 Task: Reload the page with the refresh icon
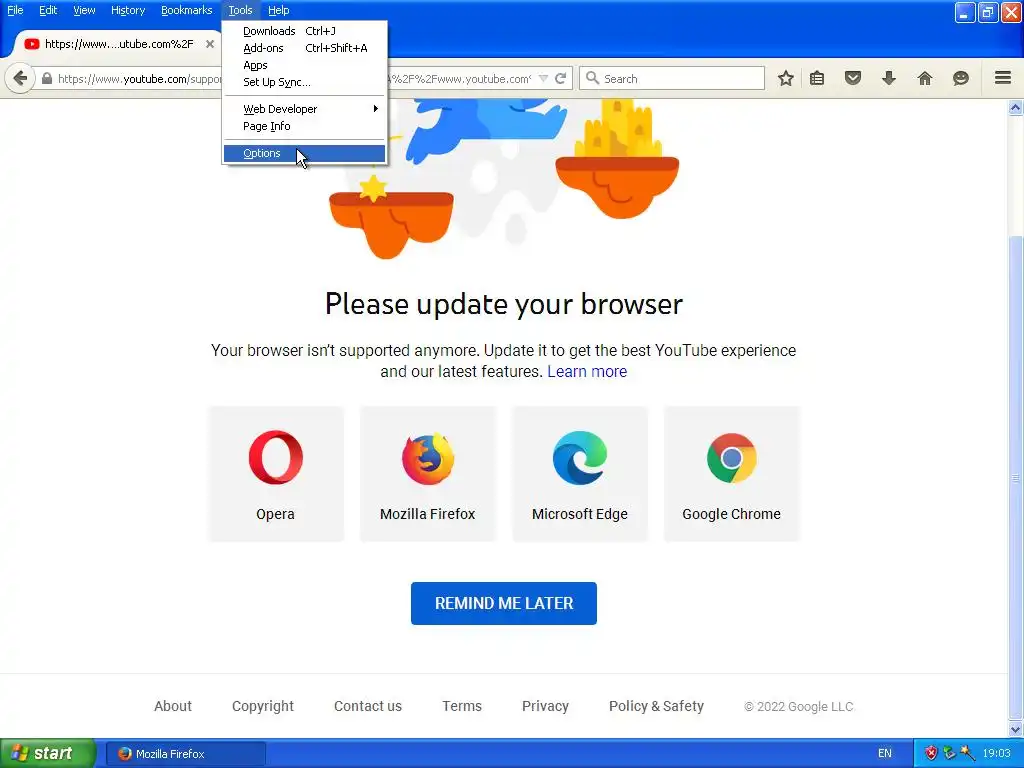click(560, 78)
